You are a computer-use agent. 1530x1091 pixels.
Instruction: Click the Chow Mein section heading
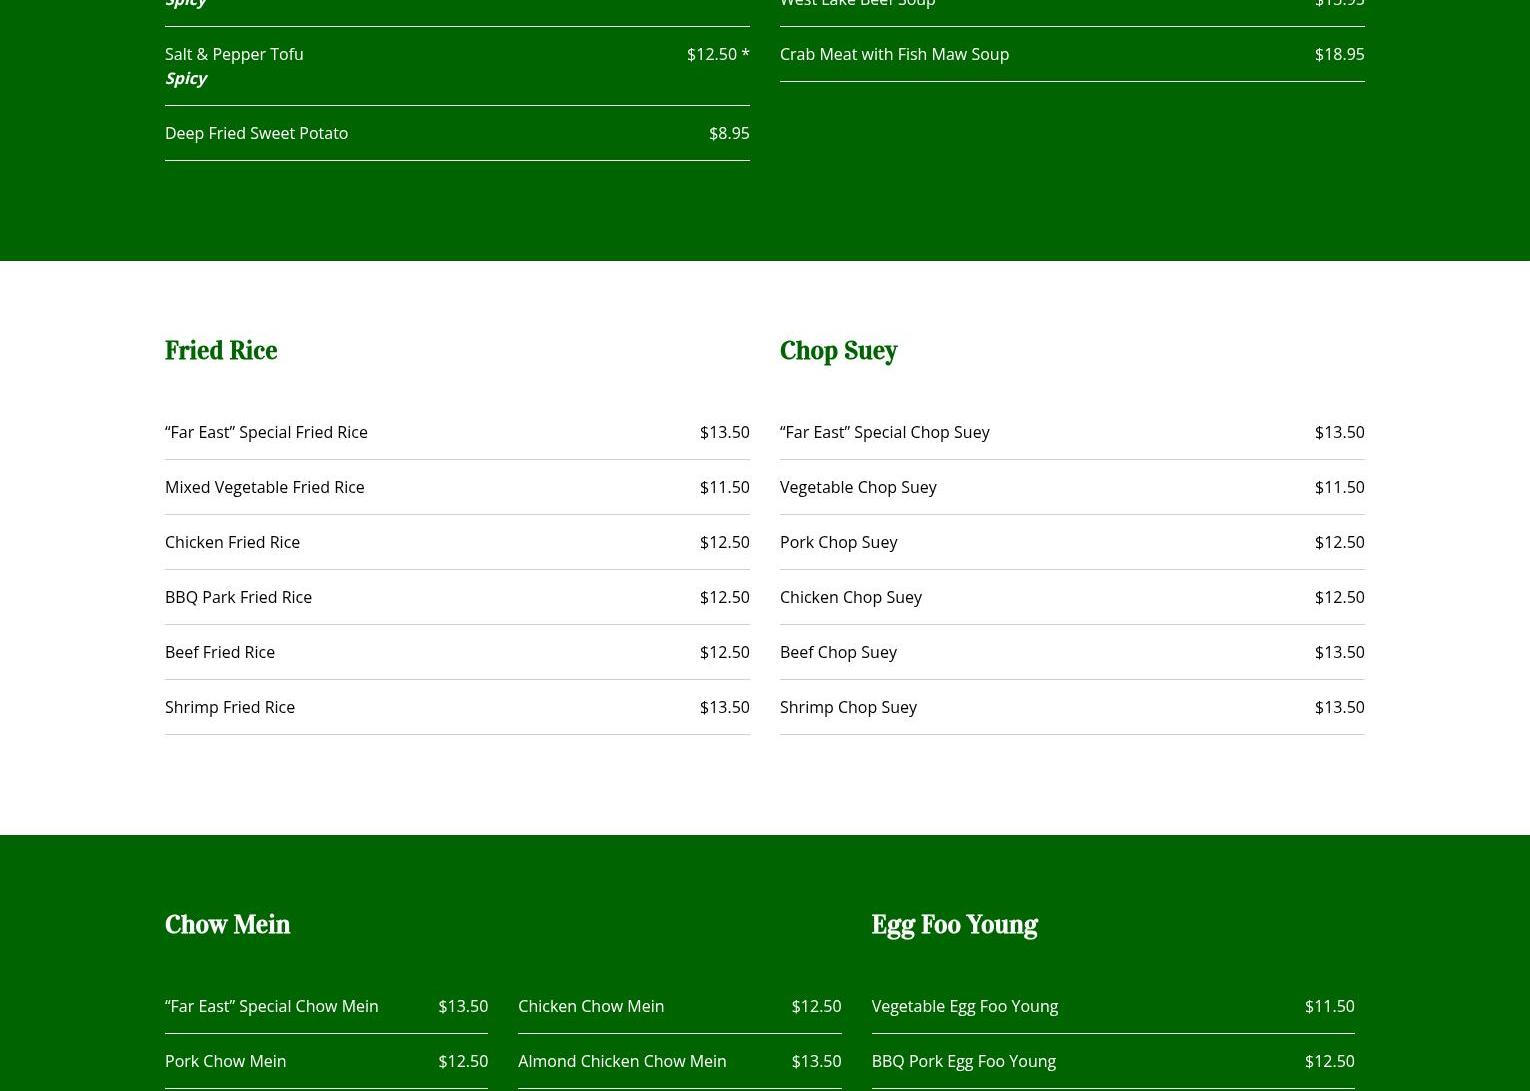point(227,925)
